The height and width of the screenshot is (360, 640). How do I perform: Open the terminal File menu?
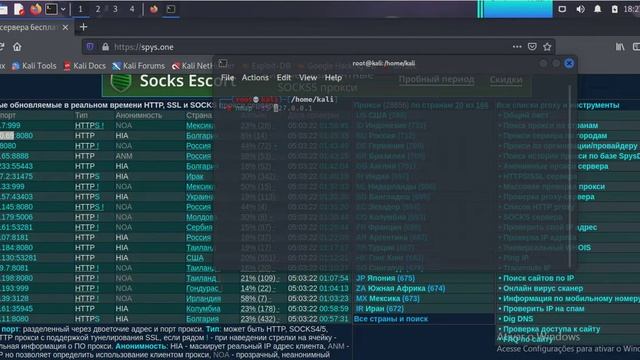pyautogui.click(x=227, y=78)
